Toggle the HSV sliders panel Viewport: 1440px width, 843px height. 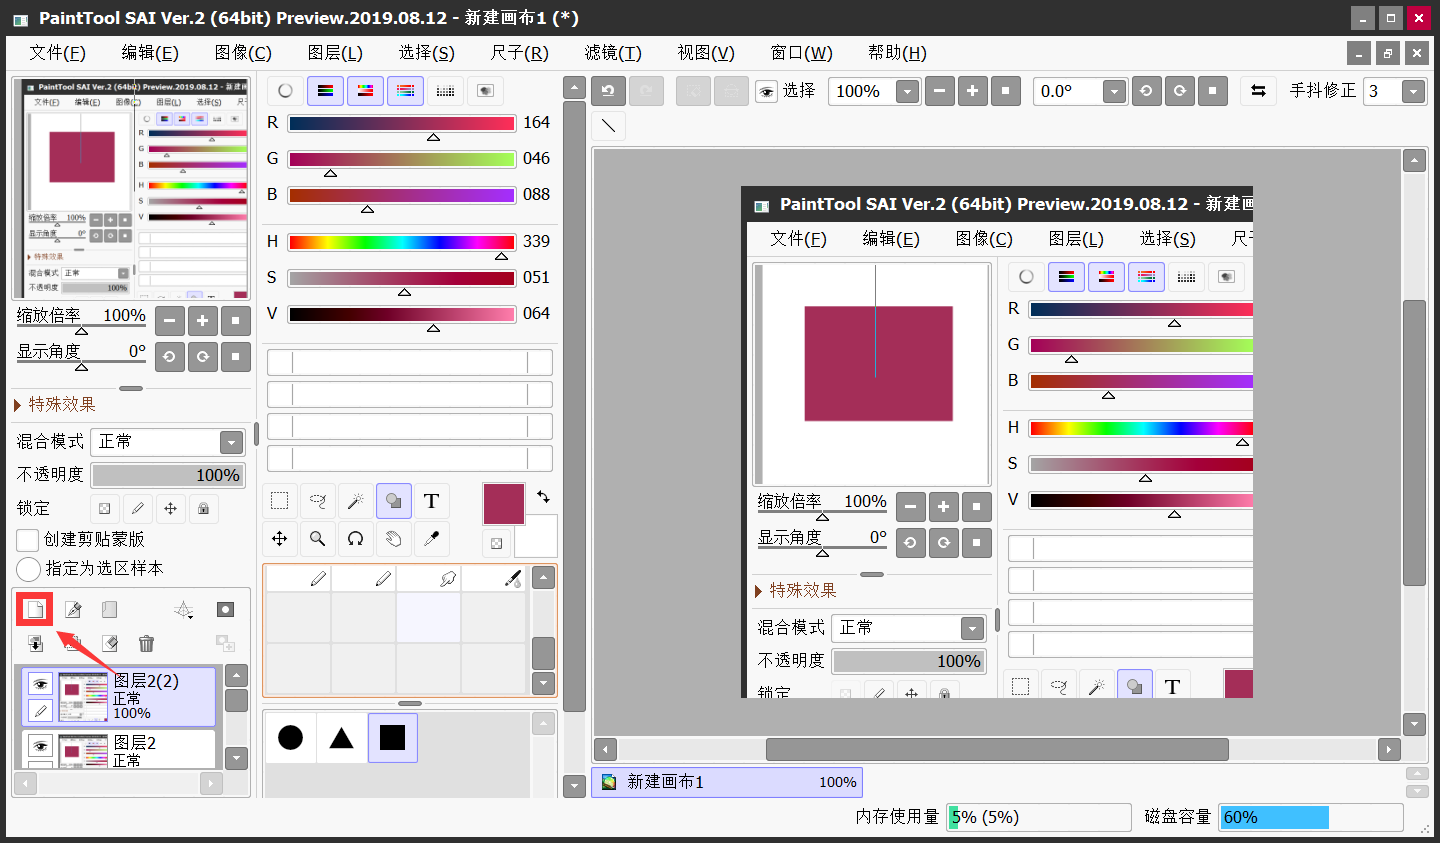pyautogui.click(x=365, y=91)
